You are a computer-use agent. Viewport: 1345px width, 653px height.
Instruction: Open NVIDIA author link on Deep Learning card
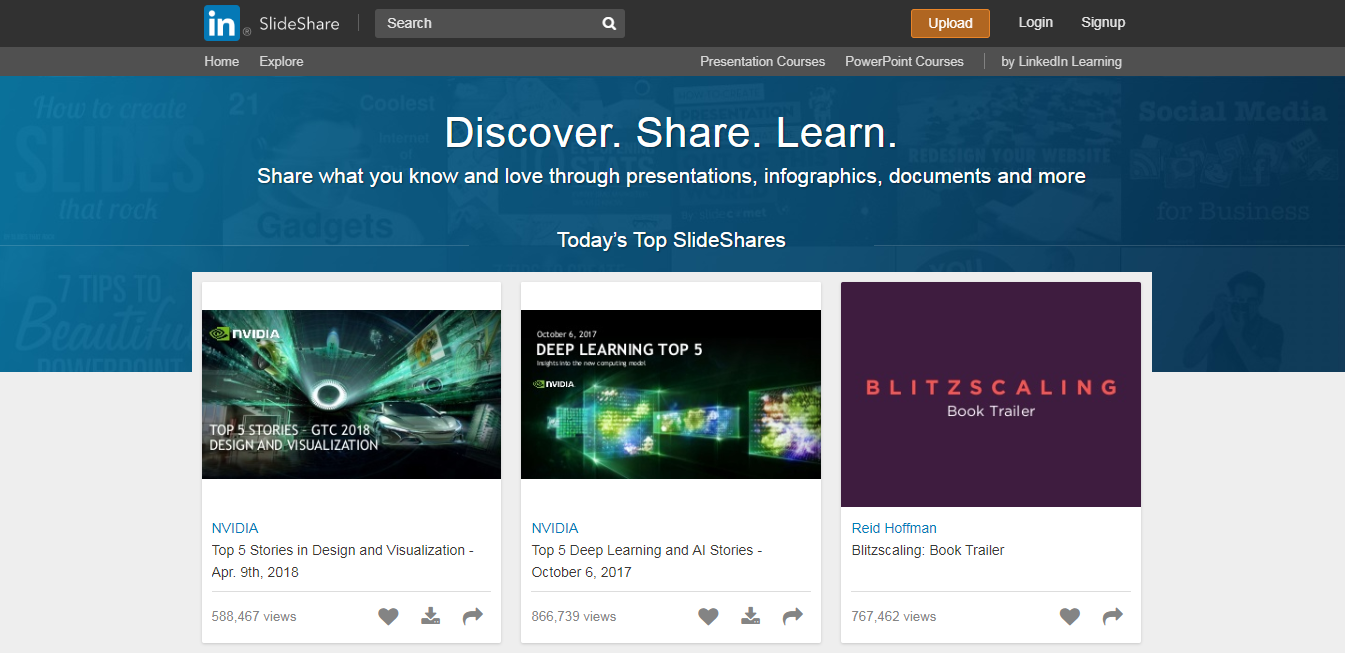click(555, 528)
